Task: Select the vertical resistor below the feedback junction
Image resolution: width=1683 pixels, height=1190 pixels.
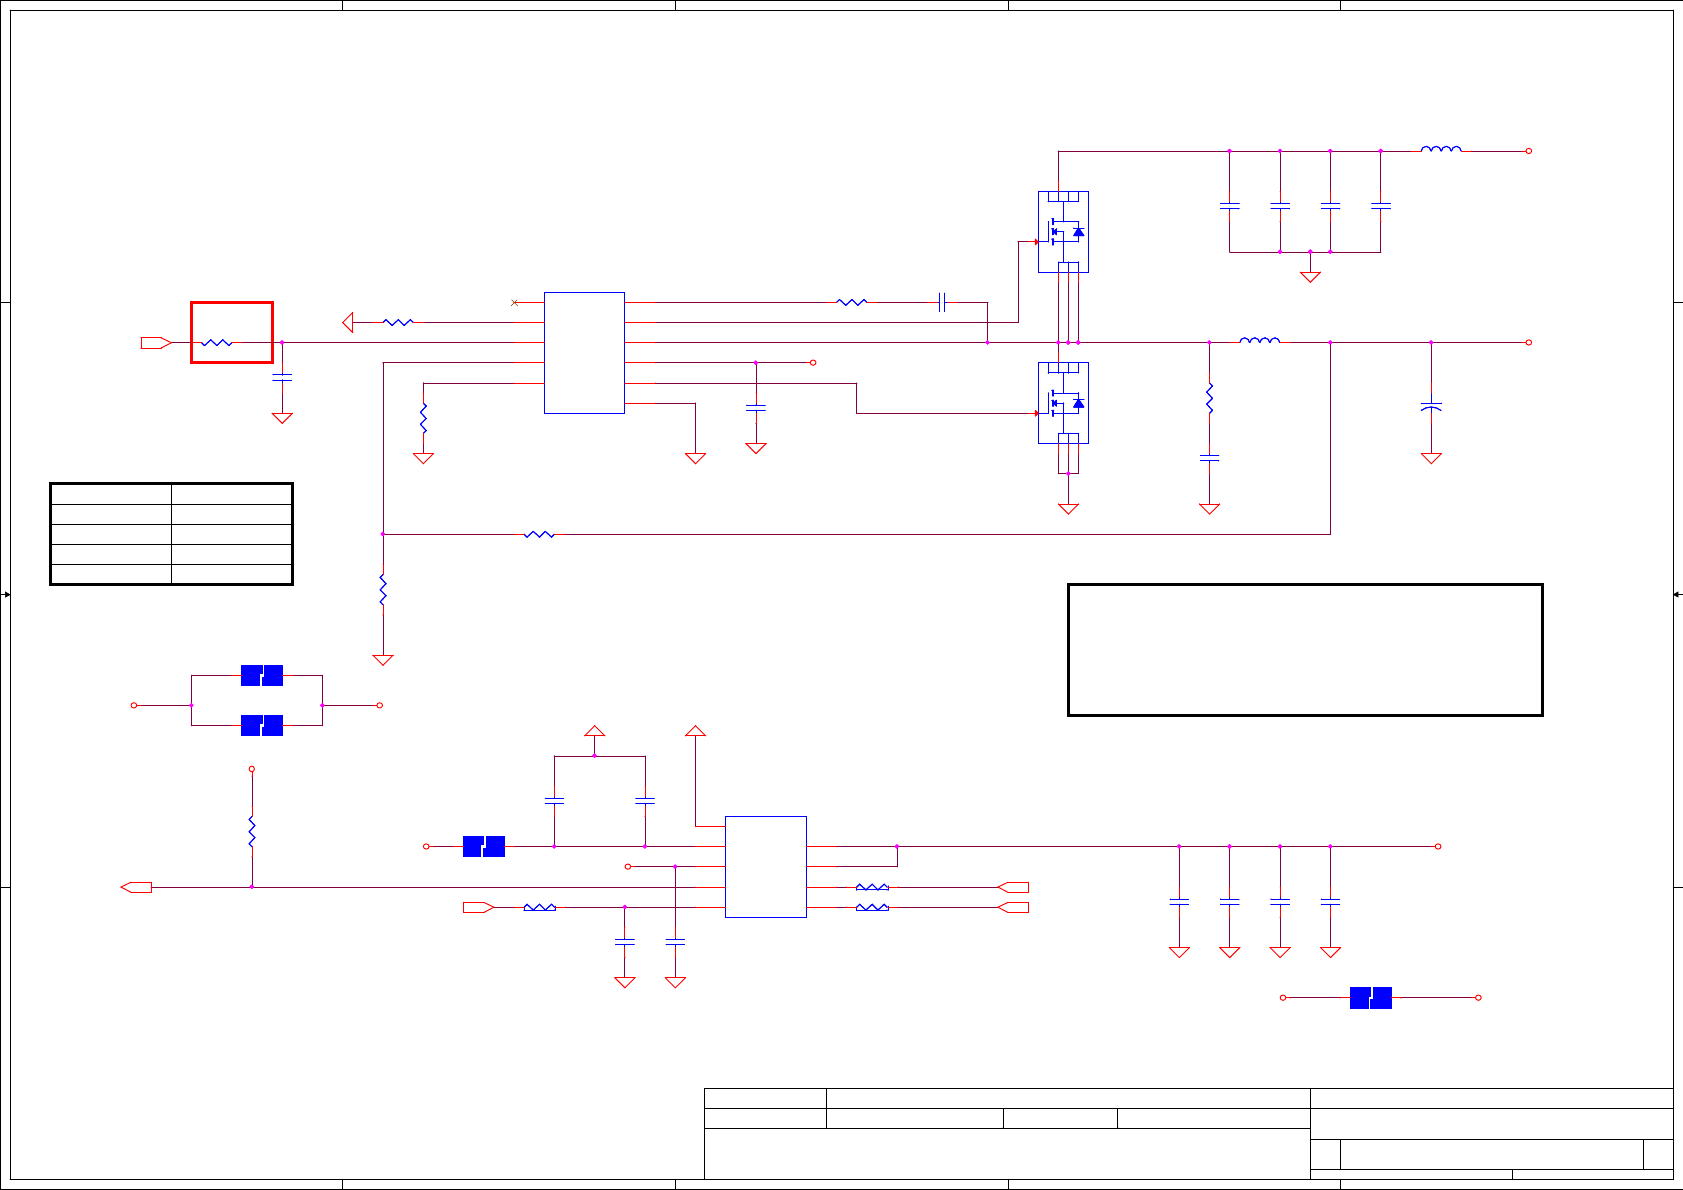Action: tap(383, 589)
